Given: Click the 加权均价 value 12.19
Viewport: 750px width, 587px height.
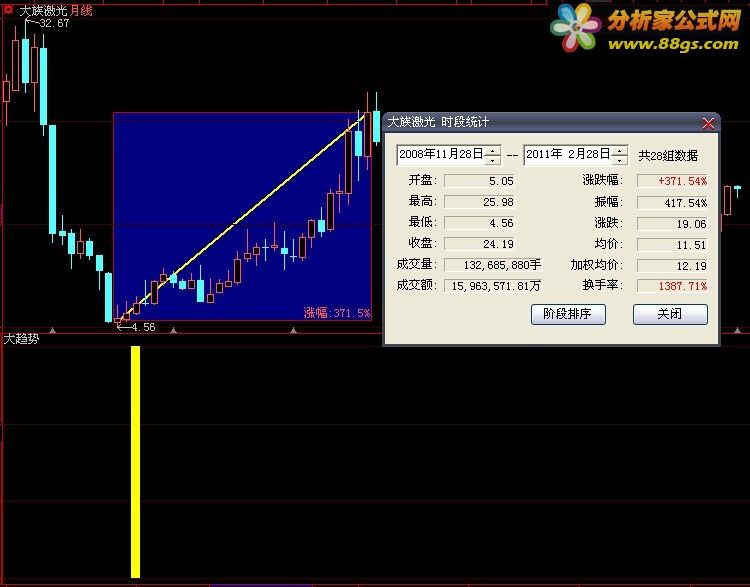Looking at the screenshot, I should [x=672, y=266].
